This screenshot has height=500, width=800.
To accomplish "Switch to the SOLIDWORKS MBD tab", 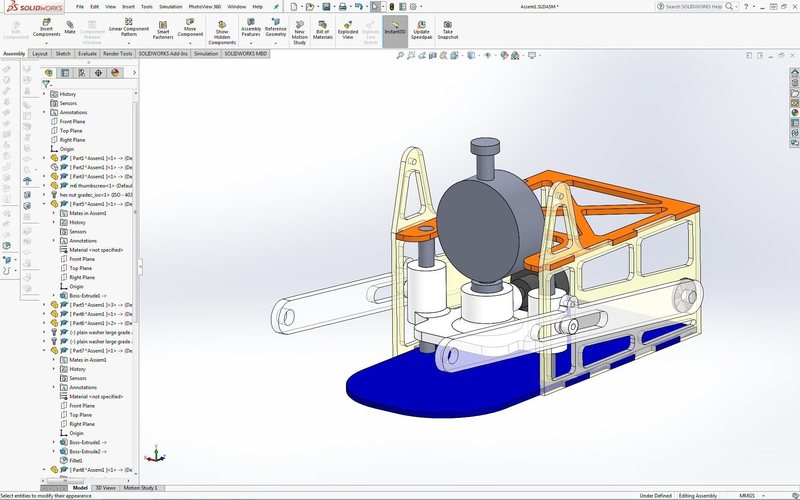I will tap(245, 54).
